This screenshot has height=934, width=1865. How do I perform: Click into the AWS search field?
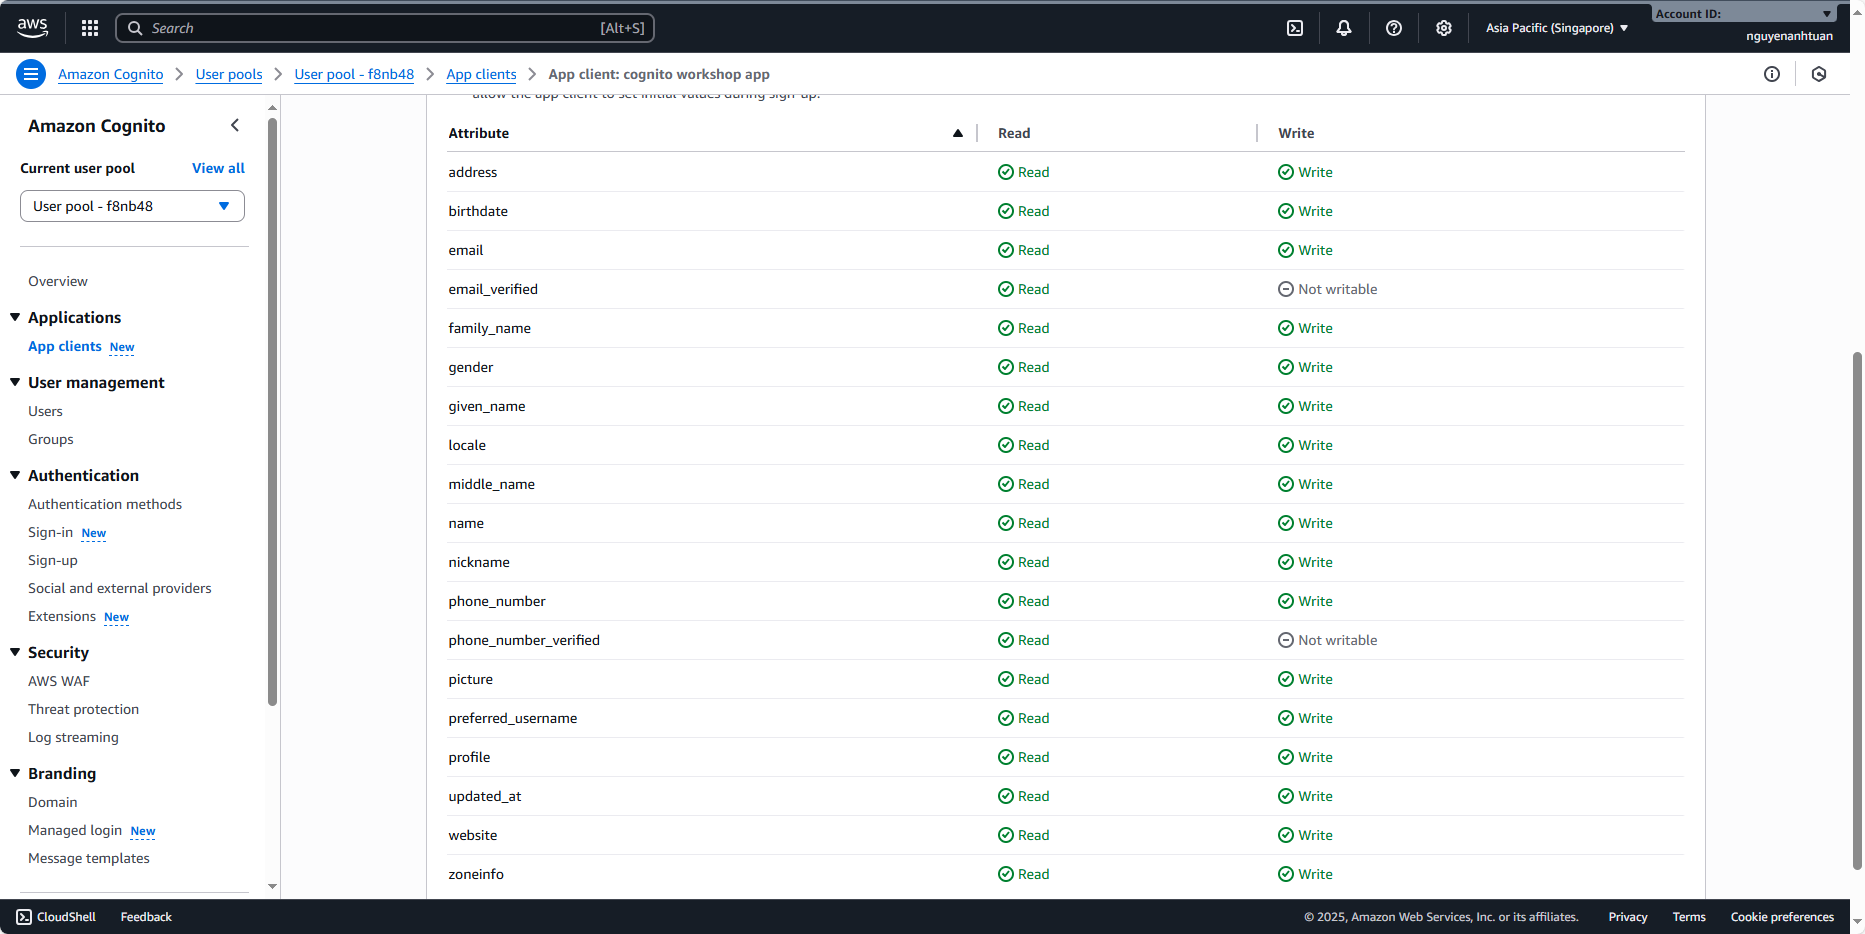pos(370,28)
